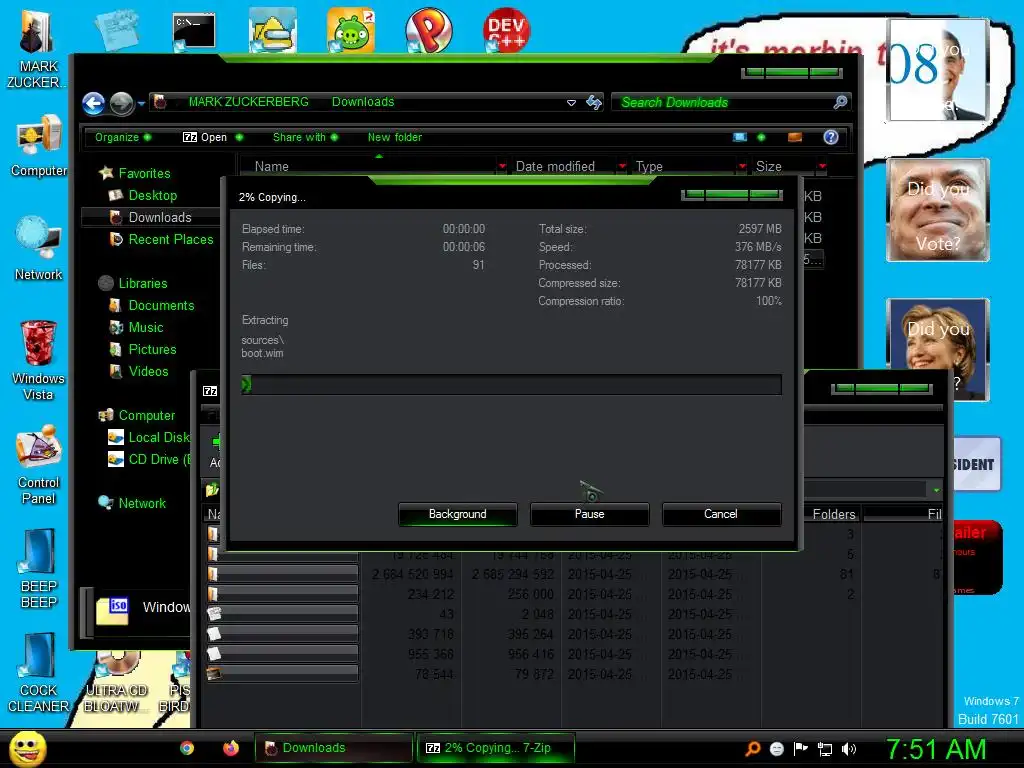The width and height of the screenshot is (1024, 768).
Task: Select Local Disk in navigation pane
Action: (158, 438)
